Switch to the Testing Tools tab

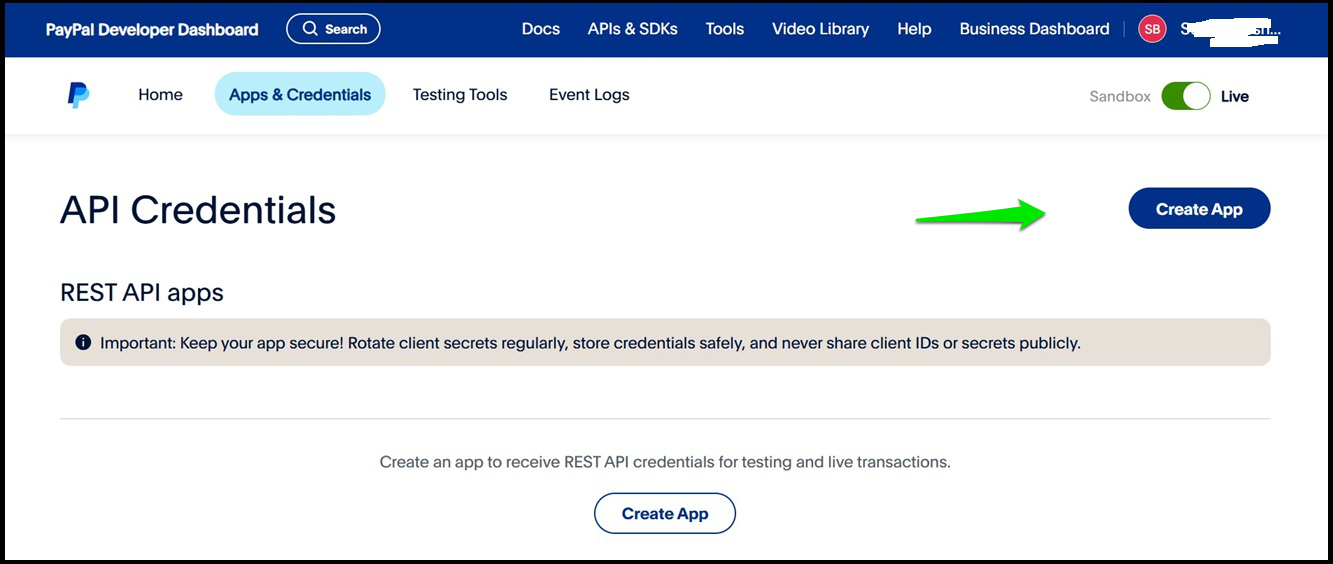(460, 95)
